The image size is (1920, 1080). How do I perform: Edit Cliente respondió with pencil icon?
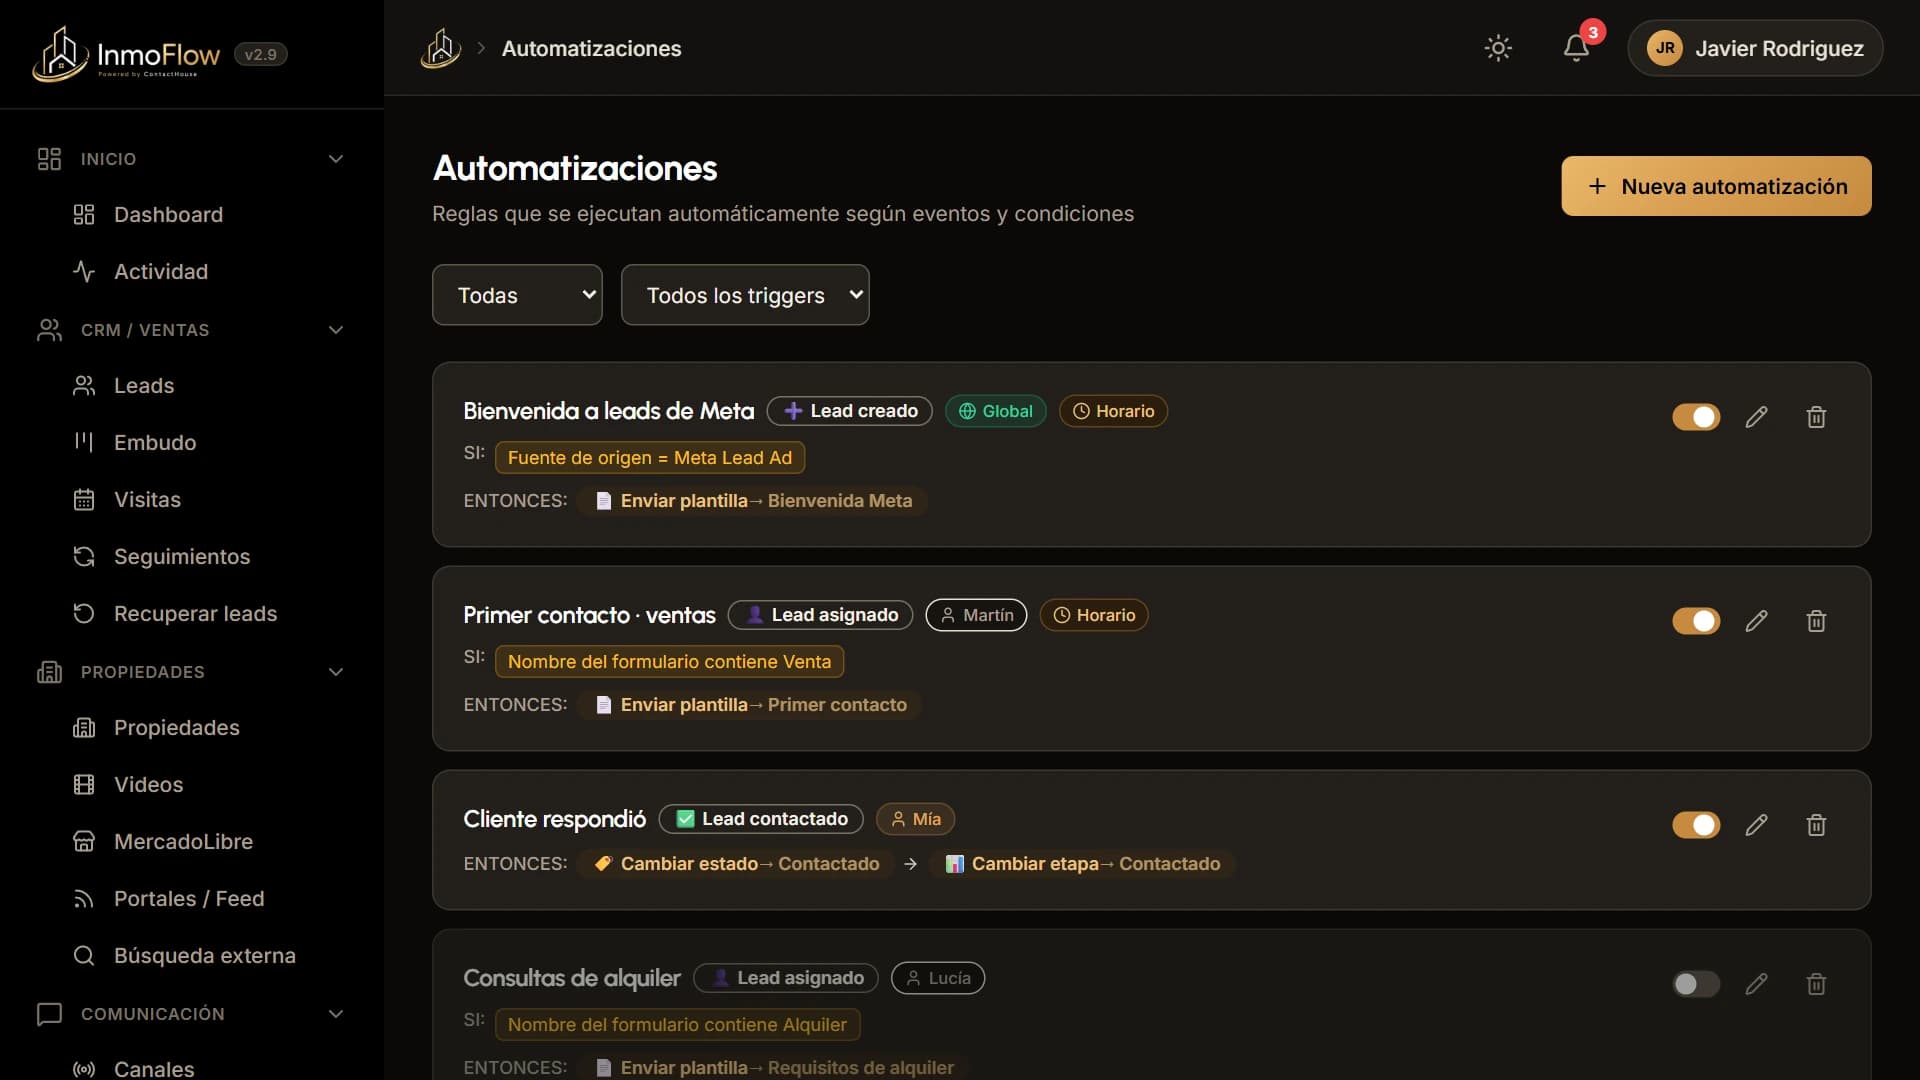(x=1757, y=825)
